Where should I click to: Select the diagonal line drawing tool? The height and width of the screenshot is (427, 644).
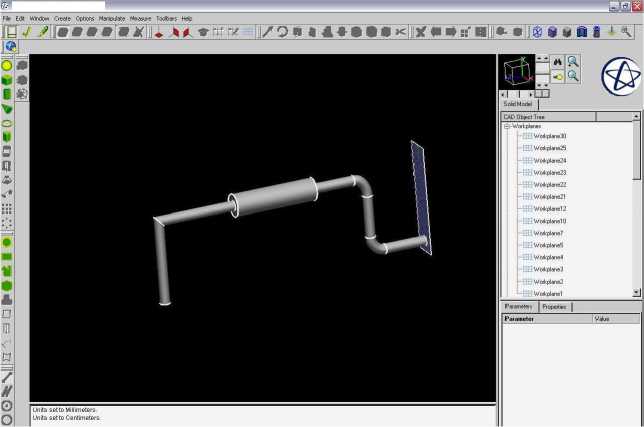coord(7,377)
